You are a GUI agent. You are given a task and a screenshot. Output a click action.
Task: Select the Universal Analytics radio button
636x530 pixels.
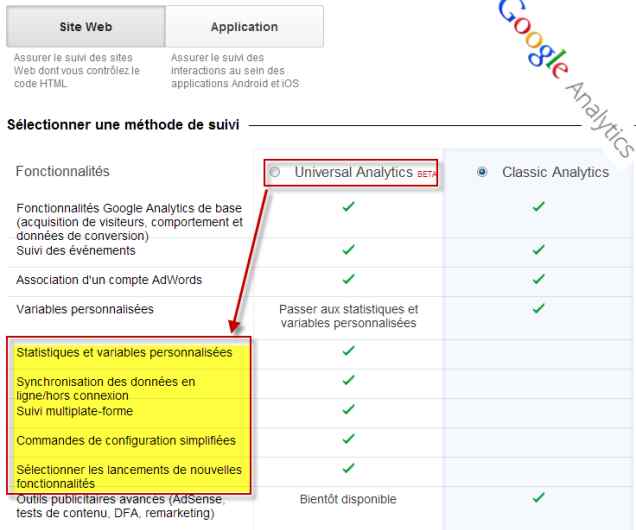275,172
